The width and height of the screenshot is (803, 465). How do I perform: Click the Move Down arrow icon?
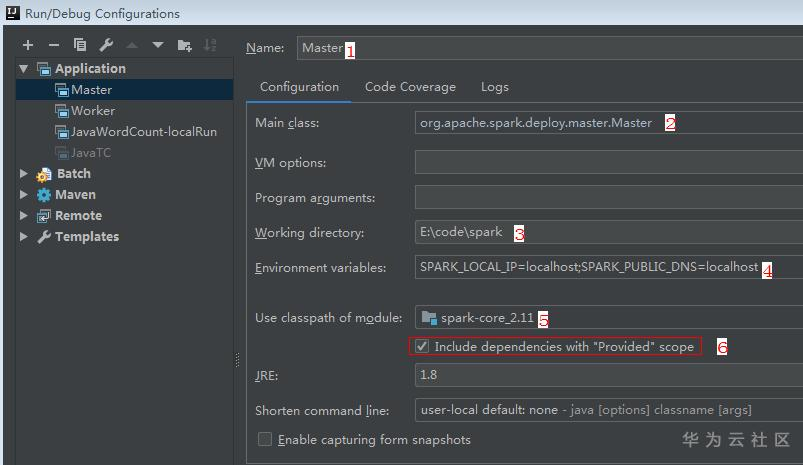pyautogui.click(x=158, y=45)
